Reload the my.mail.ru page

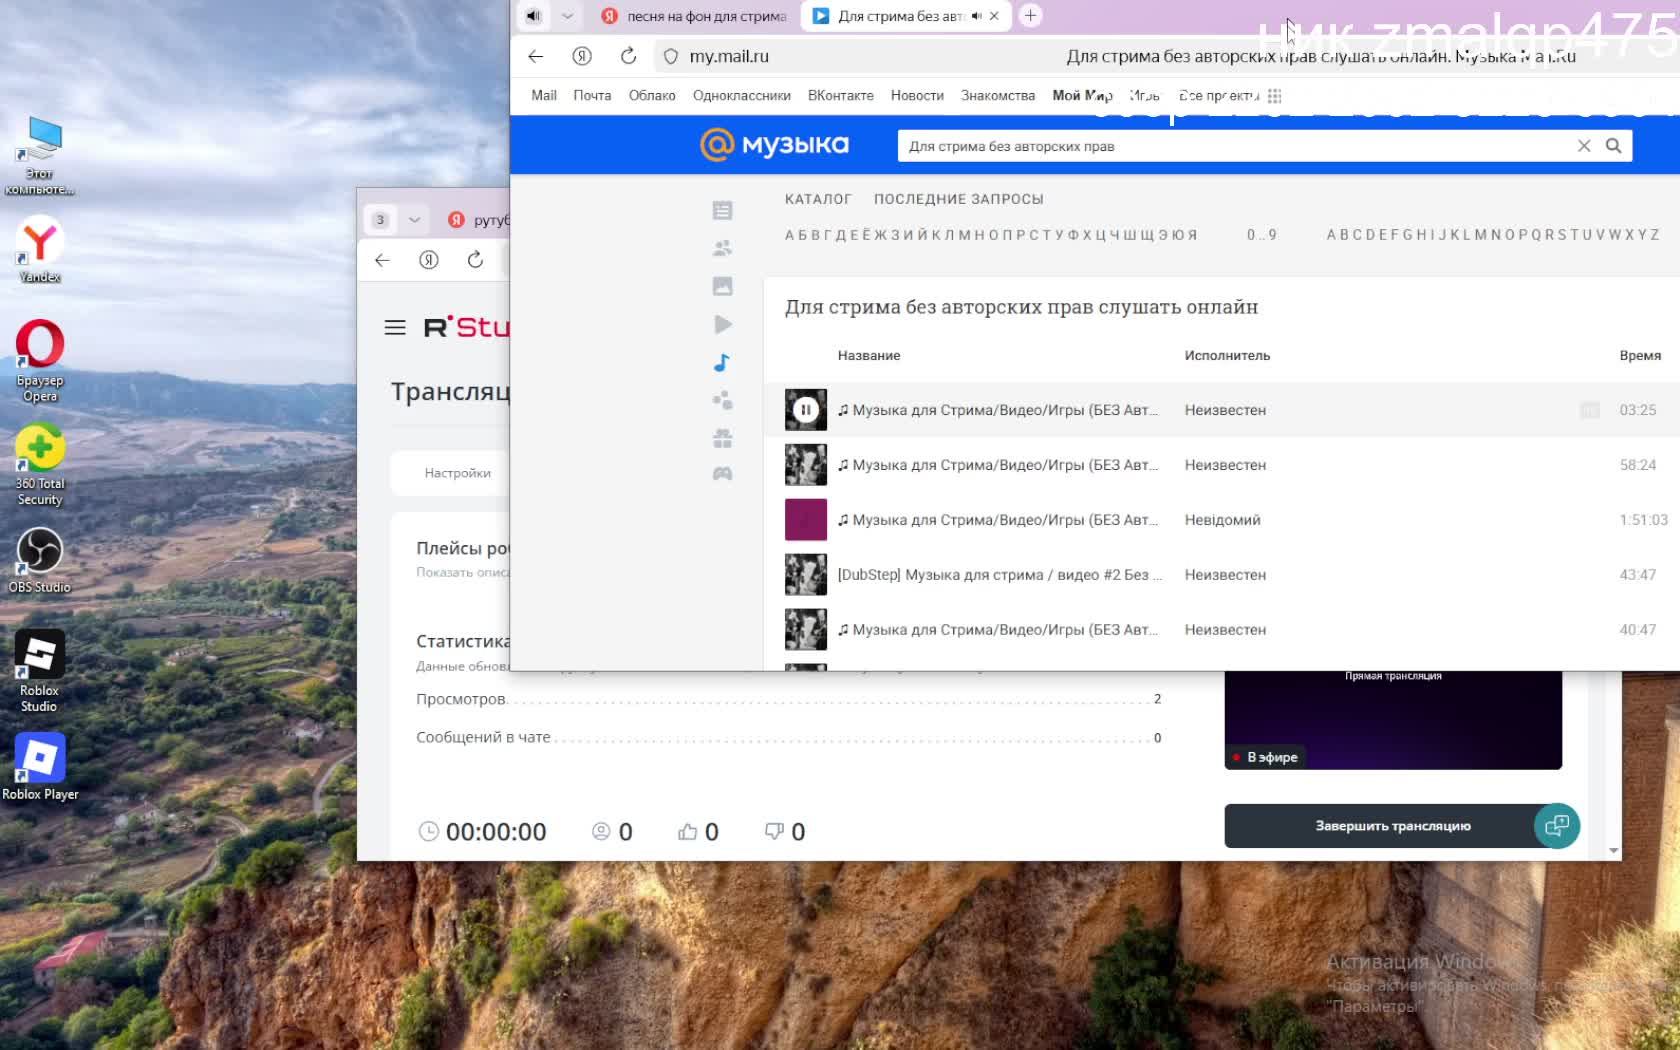pos(628,56)
